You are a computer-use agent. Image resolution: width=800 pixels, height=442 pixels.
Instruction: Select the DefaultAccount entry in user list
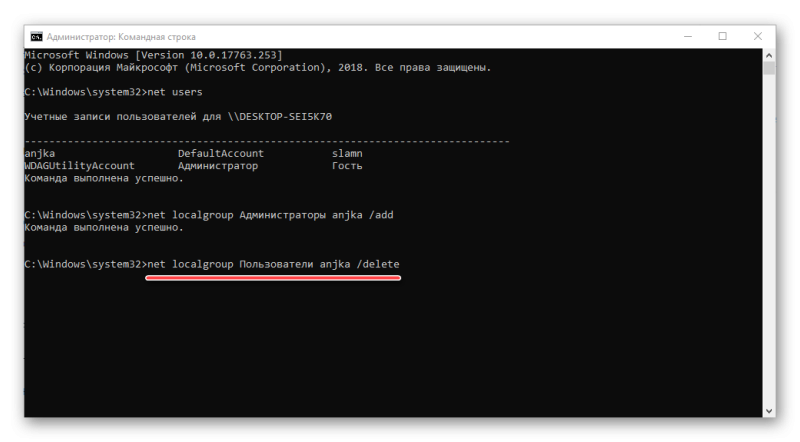(x=221, y=153)
